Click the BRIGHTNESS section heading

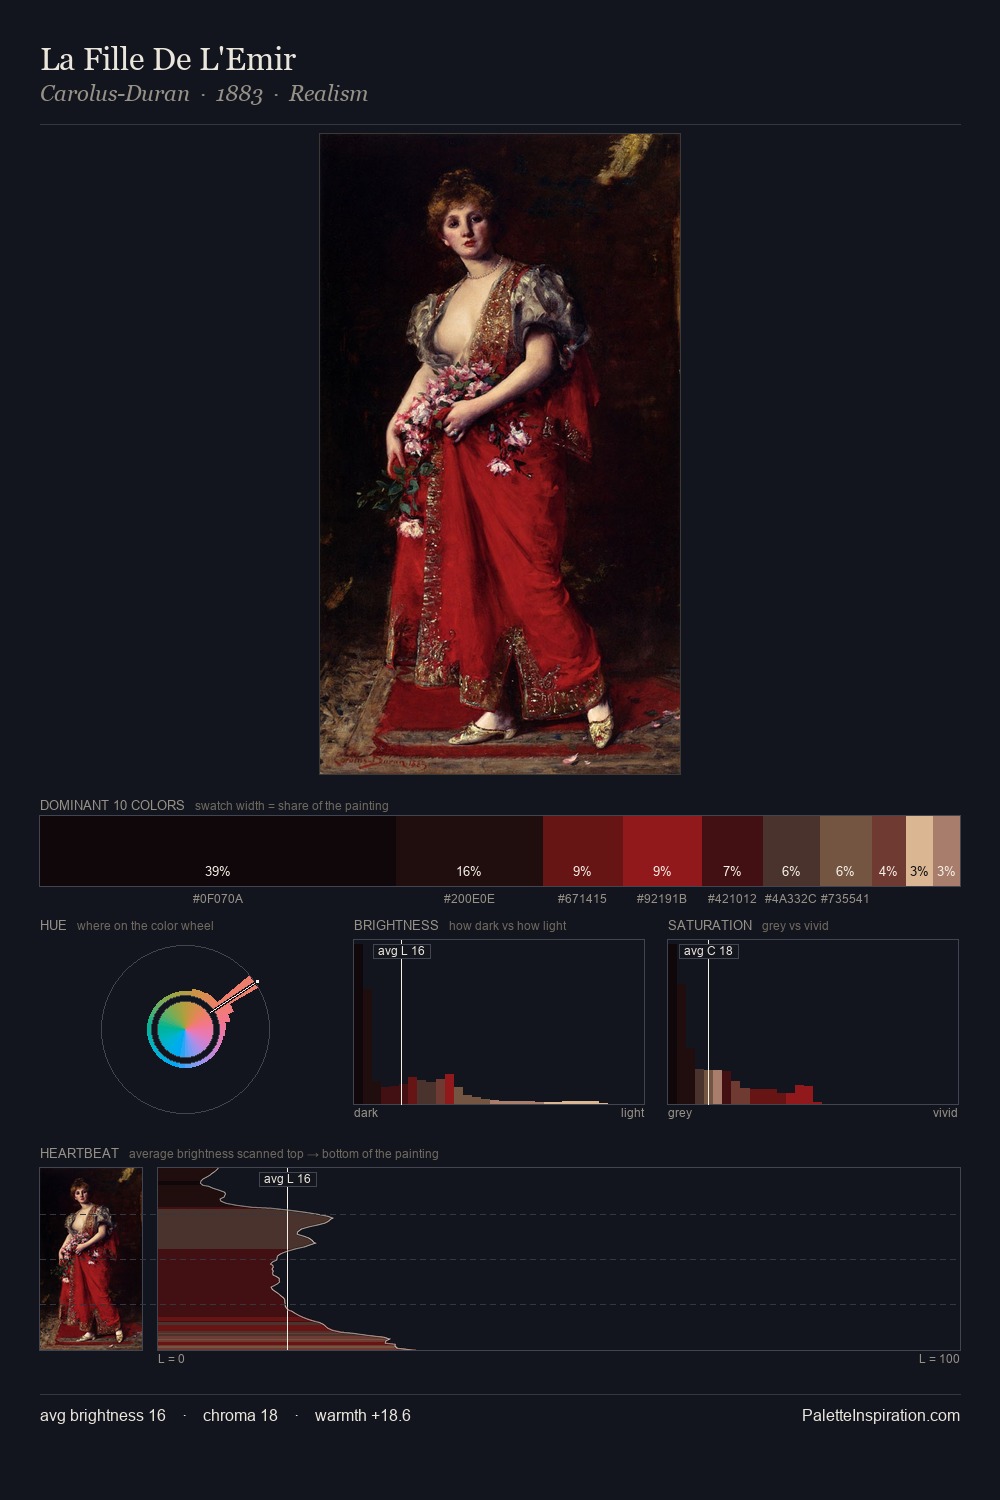[396, 925]
